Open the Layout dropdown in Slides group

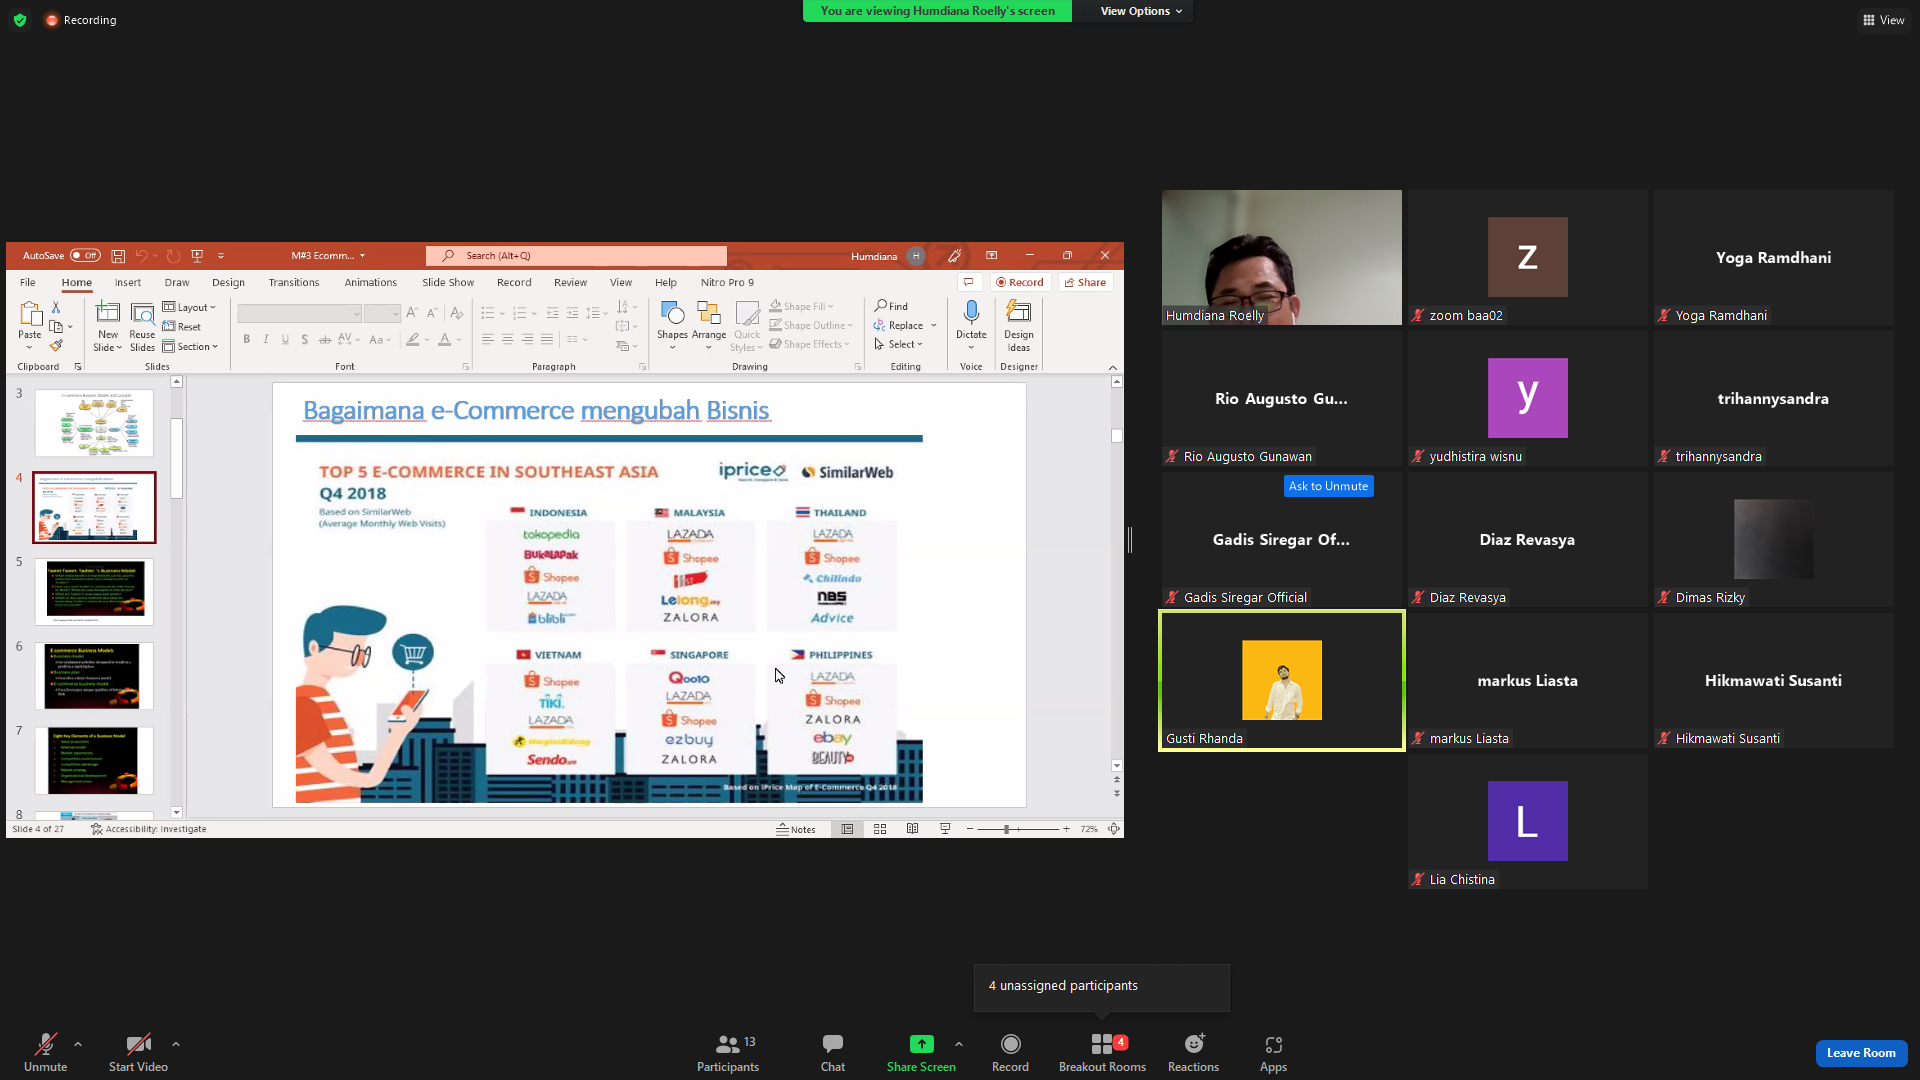(x=189, y=307)
